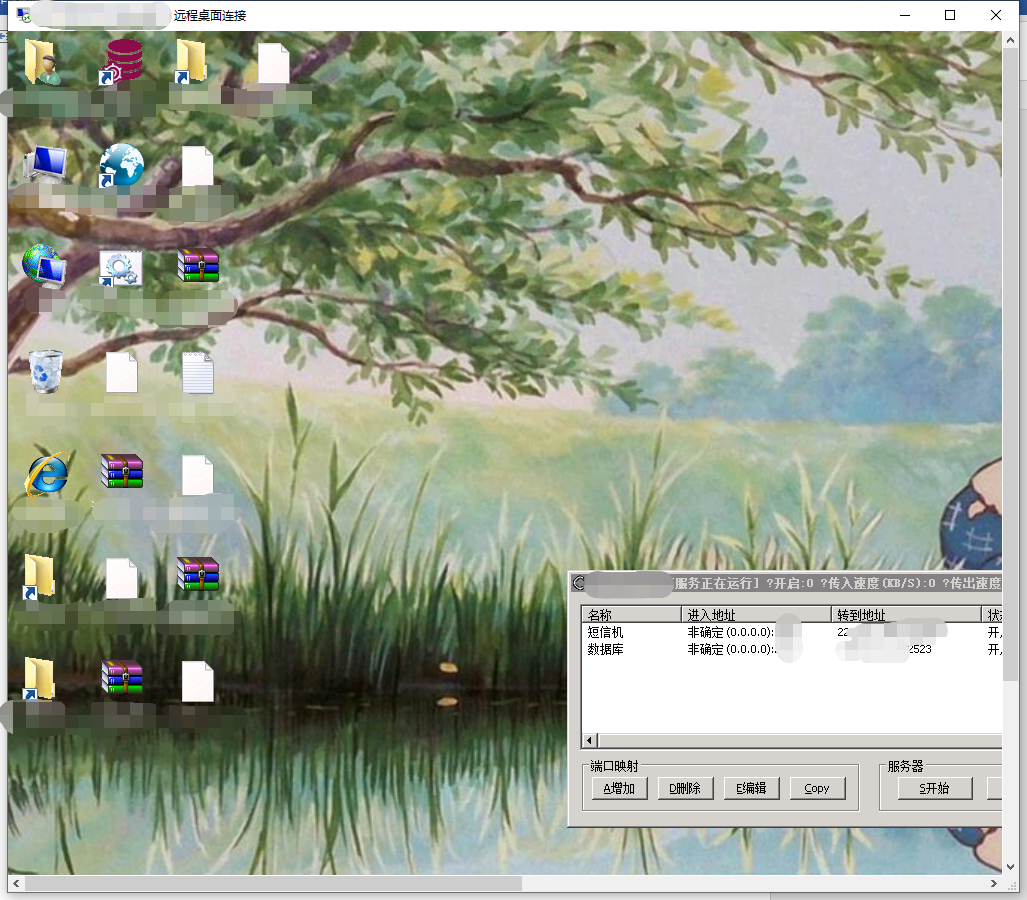Image resolution: width=1027 pixels, height=900 pixels.
Task: Select WinRAR archive beside the gear shortcut
Action: coord(198,265)
